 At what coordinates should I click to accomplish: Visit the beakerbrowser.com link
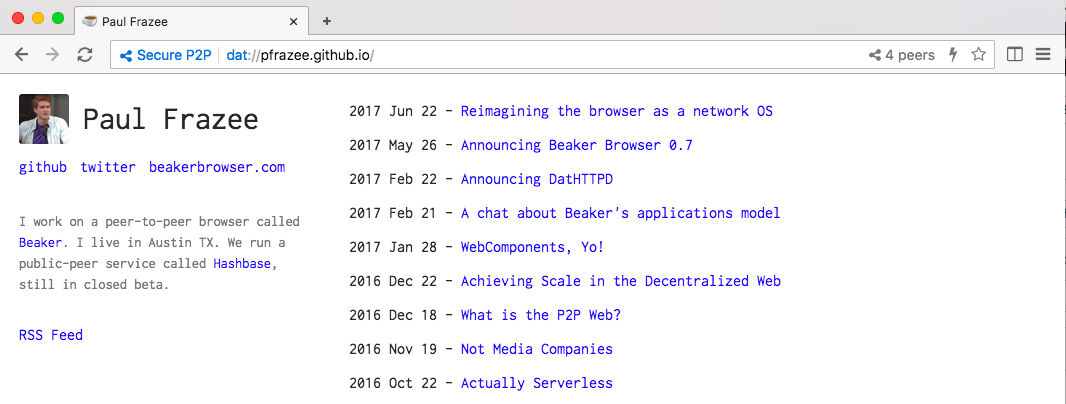(x=217, y=167)
